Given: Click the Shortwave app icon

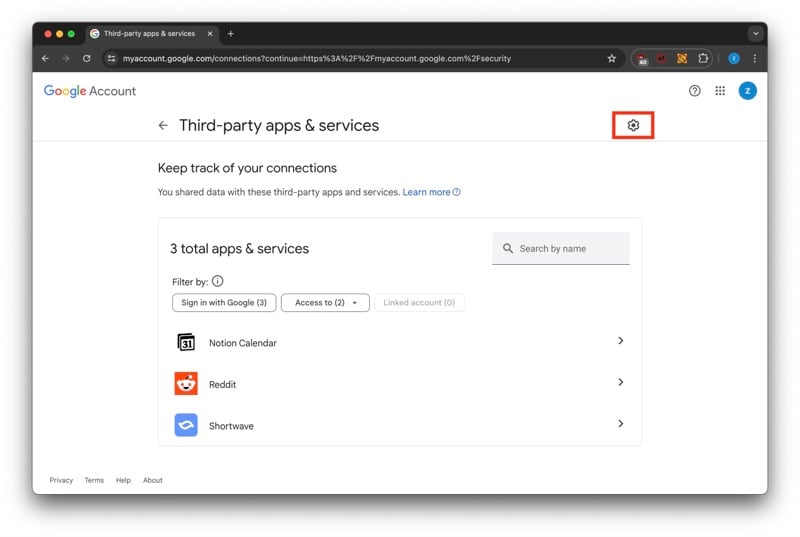Looking at the screenshot, I should pyautogui.click(x=186, y=425).
